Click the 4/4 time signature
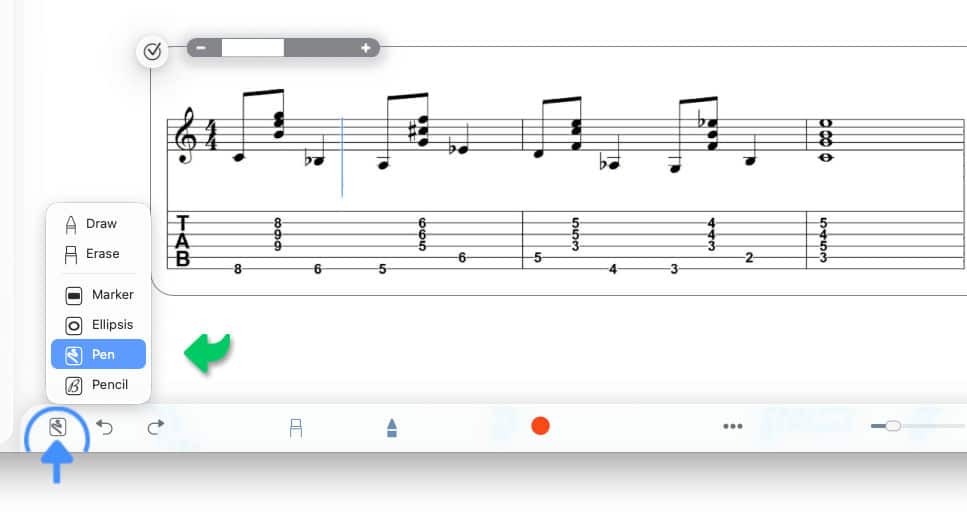Viewport: 967px width, 512px height. [x=211, y=136]
